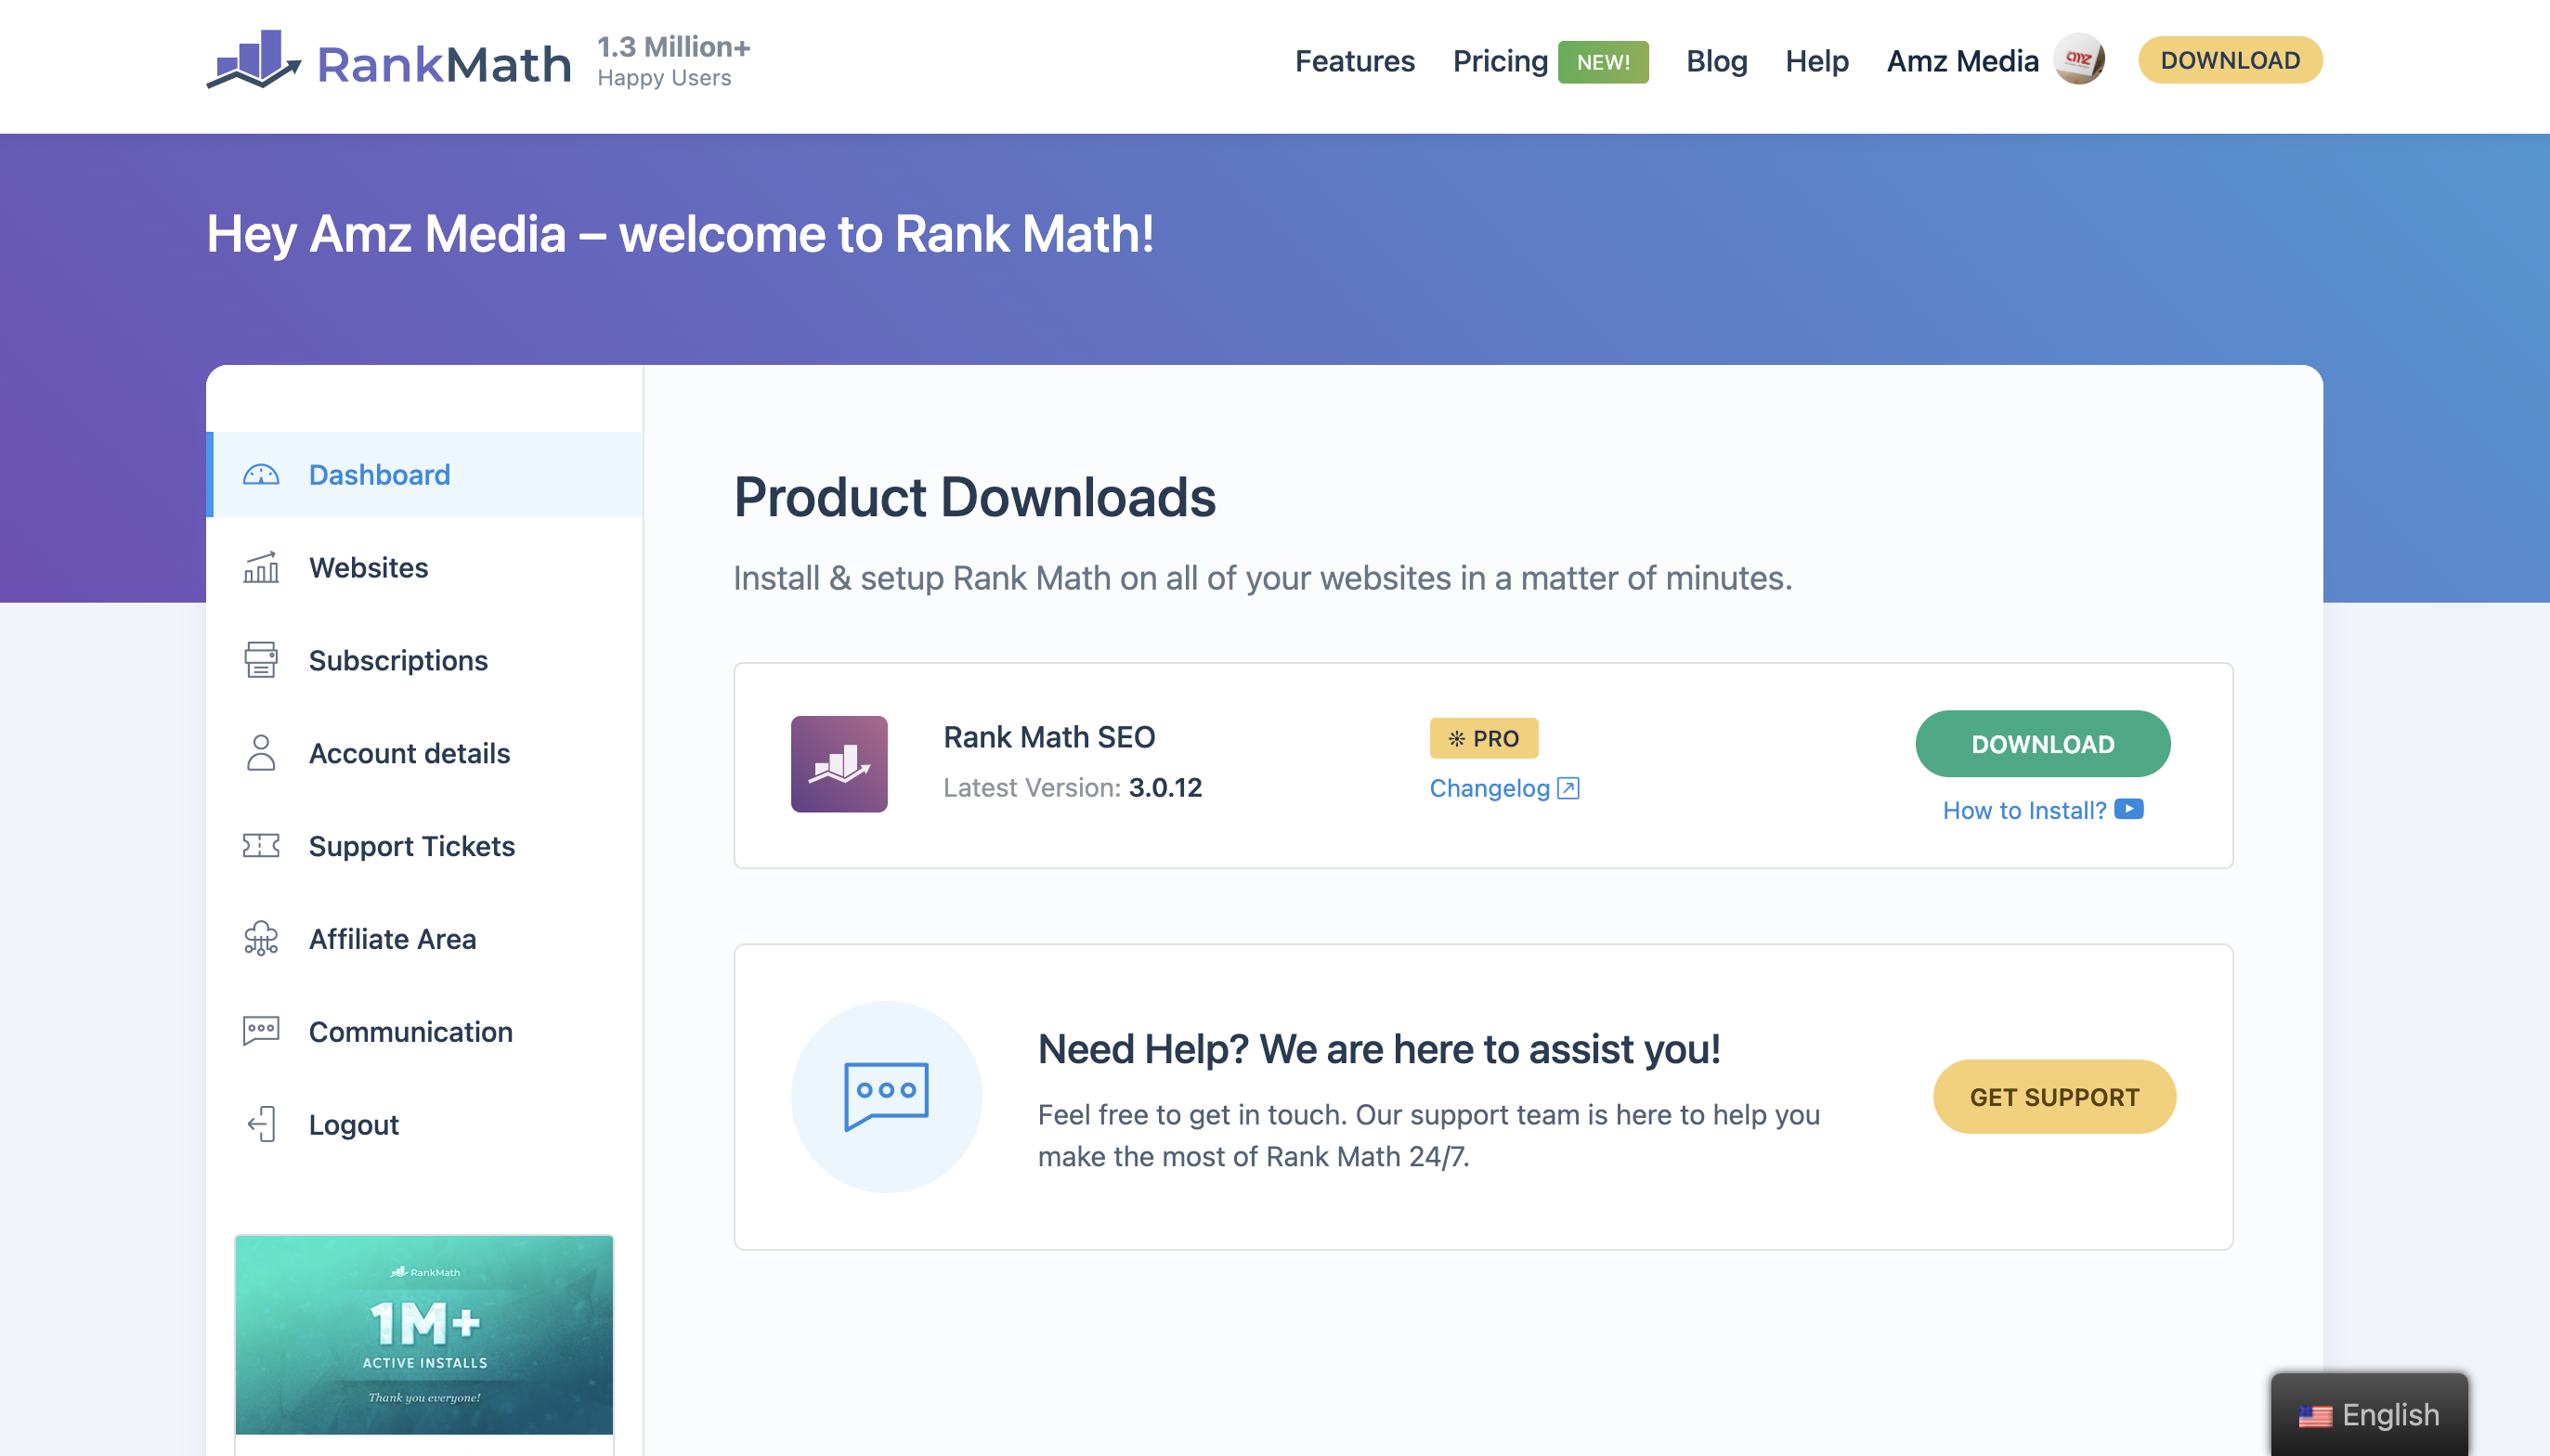Click the Account details person icon
The height and width of the screenshot is (1456, 2550).
point(261,753)
